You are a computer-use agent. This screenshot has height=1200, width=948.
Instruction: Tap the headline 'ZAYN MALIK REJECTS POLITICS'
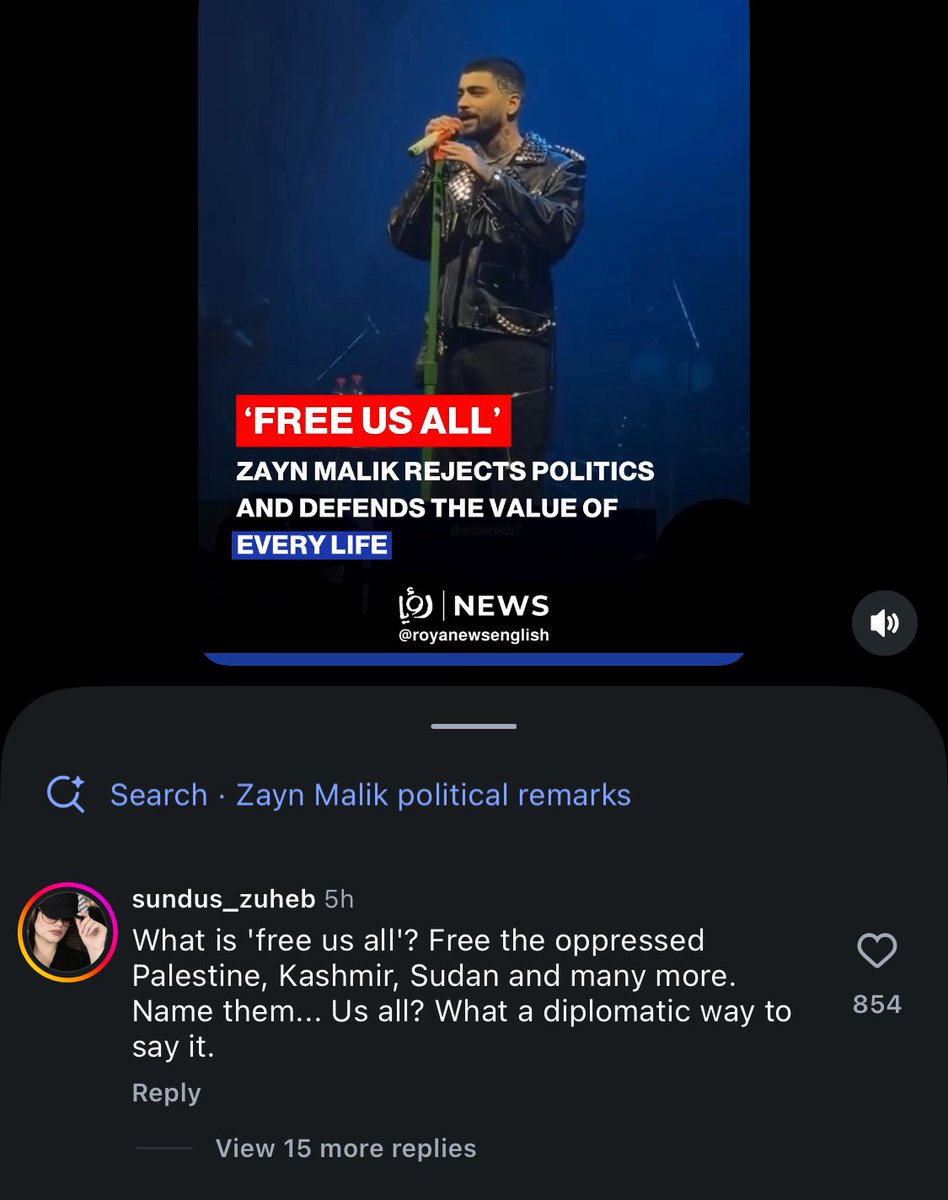click(445, 470)
